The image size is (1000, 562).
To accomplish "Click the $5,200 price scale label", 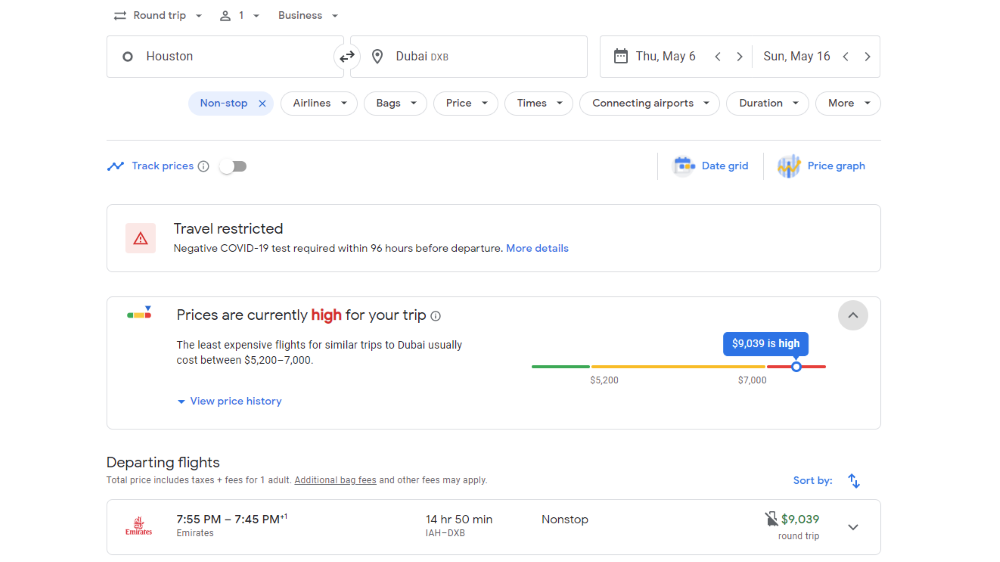I will coord(604,380).
